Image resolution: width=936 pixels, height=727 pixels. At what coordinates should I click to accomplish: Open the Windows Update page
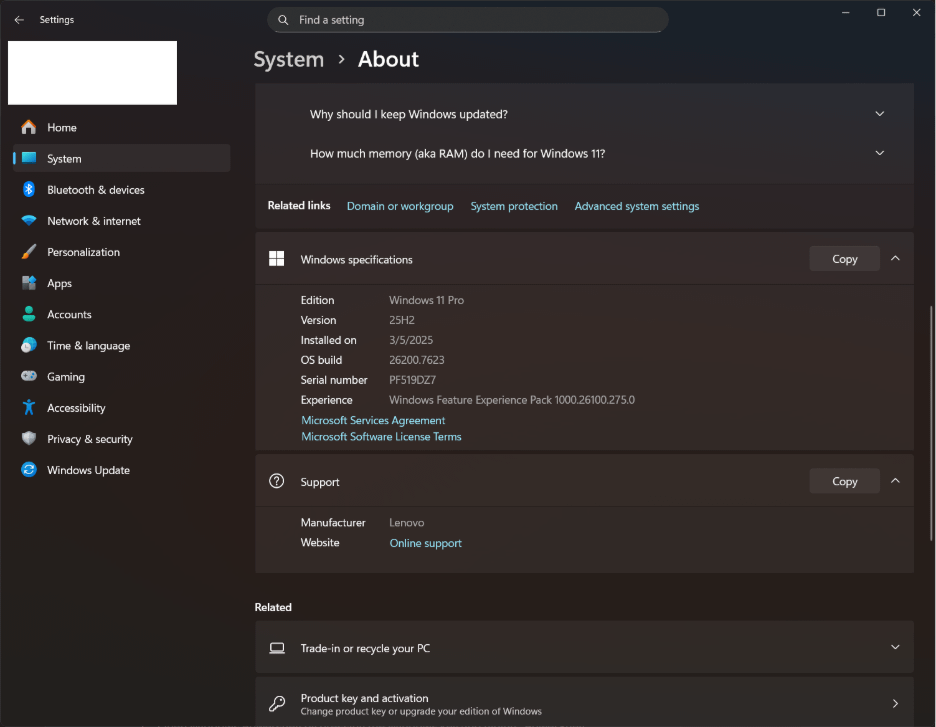click(x=121, y=470)
